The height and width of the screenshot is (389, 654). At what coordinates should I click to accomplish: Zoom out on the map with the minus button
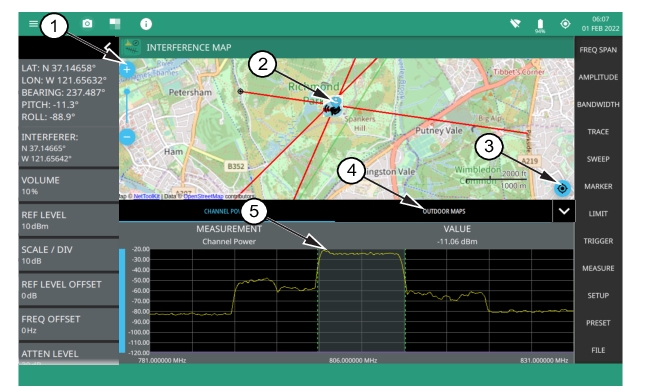pyautogui.click(x=127, y=137)
